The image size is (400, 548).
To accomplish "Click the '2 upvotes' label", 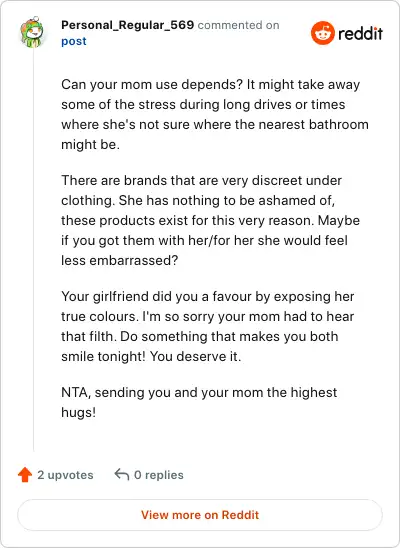I will (65, 475).
